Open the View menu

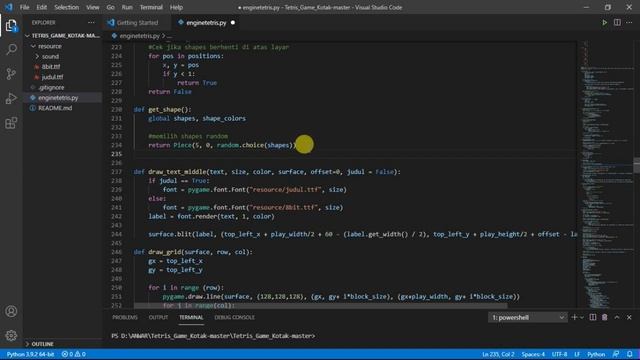[x=93, y=7]
